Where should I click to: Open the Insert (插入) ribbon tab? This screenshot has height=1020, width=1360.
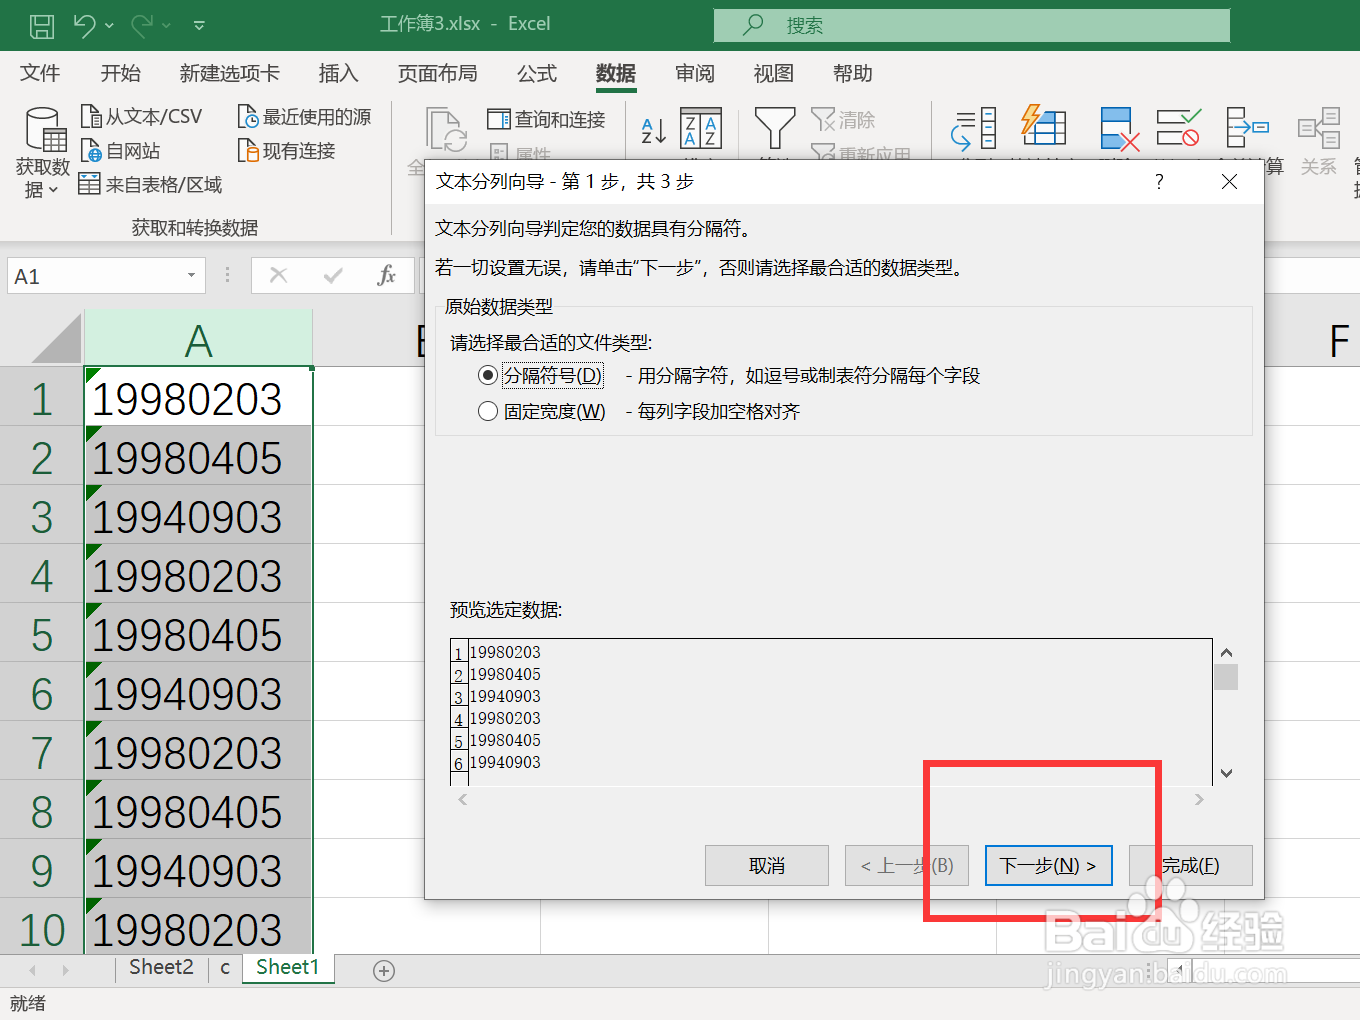(x=338, y=73)
